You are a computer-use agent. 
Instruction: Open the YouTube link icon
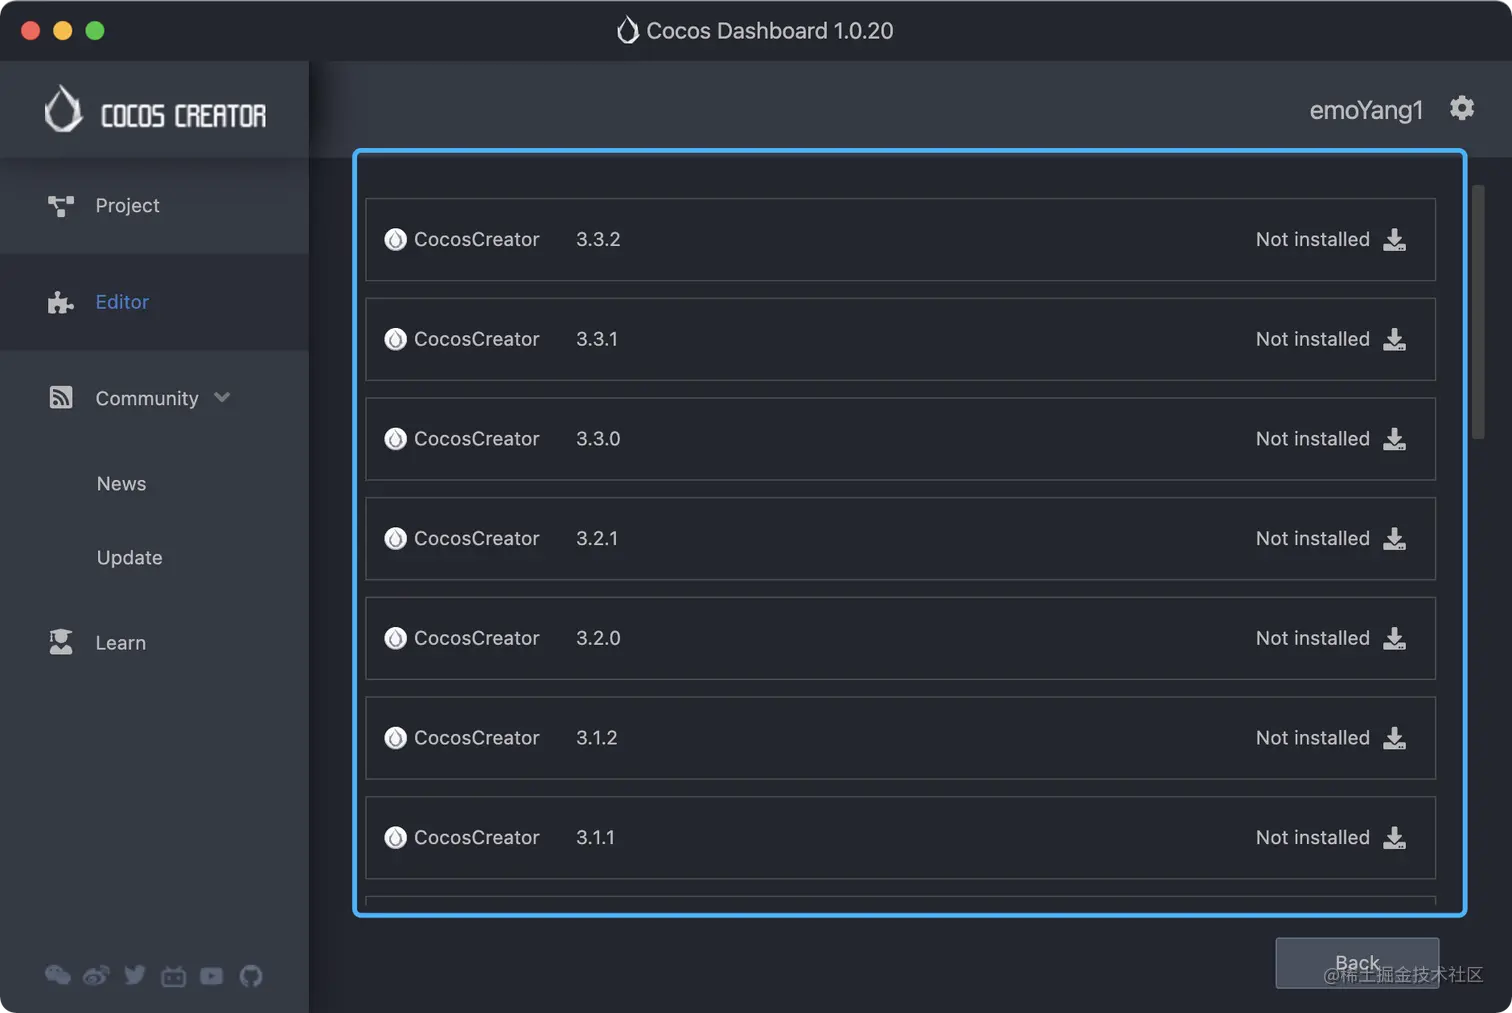point(211,975)
